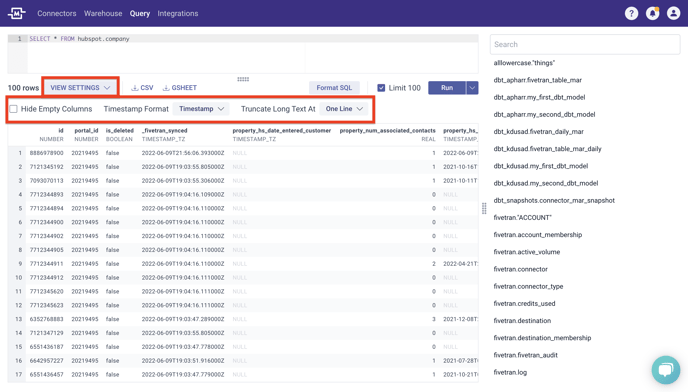This screenshot has width=688, height=392.
Task: Click the portal_id column header
Action: (86, 130)
